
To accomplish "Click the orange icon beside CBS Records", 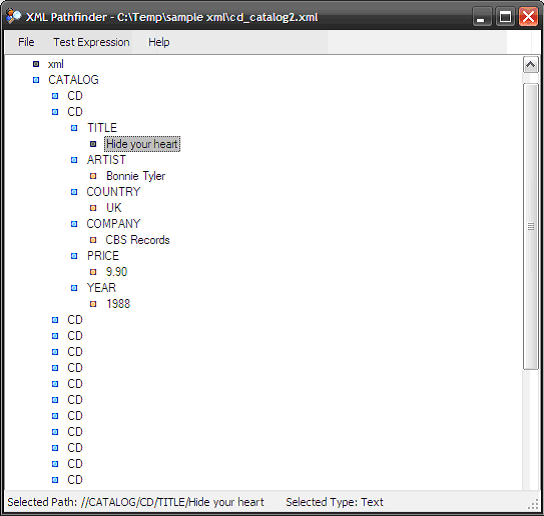I will point(93,240).
